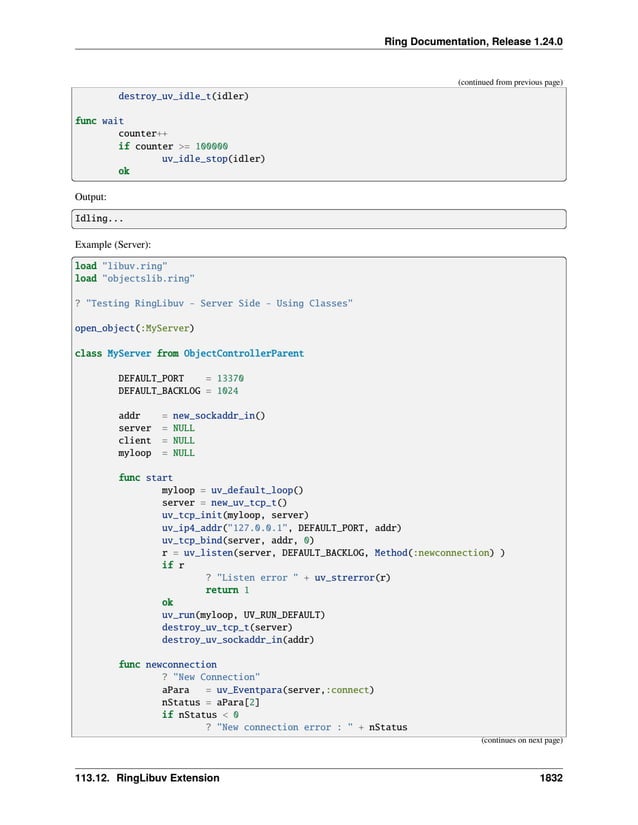The height and width of the screenshot is (825, 638).
Task: Click the "uv_idle_stop(idler)" line
Action: pyautogui.click(x=213, y=158)
